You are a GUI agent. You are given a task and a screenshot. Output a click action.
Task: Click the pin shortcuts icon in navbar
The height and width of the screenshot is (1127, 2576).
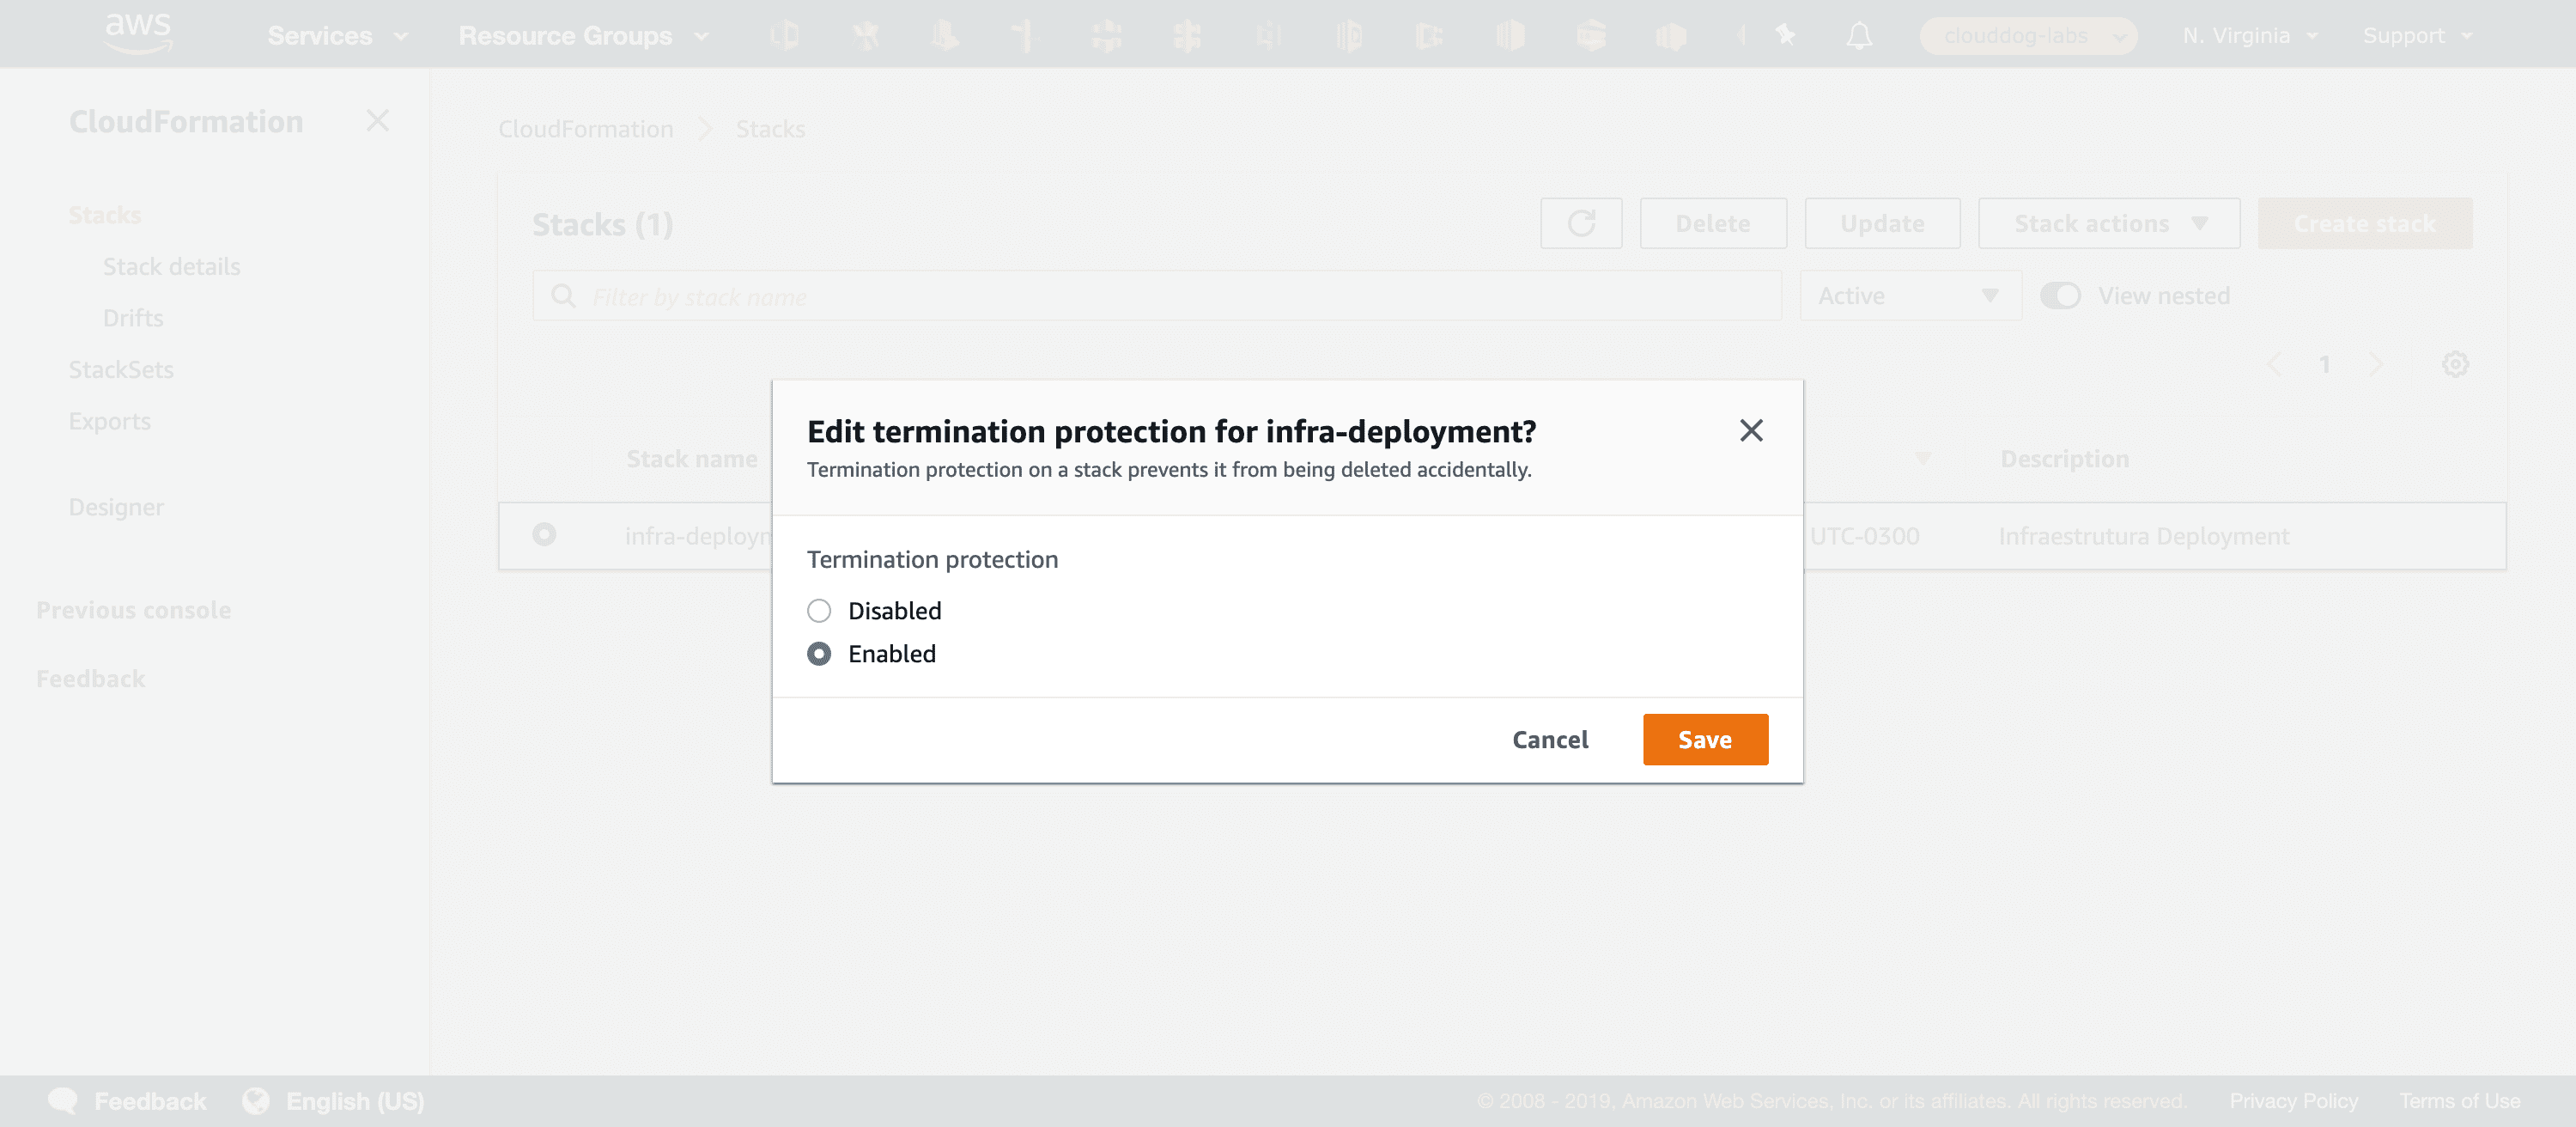[x=1785, y=36]
